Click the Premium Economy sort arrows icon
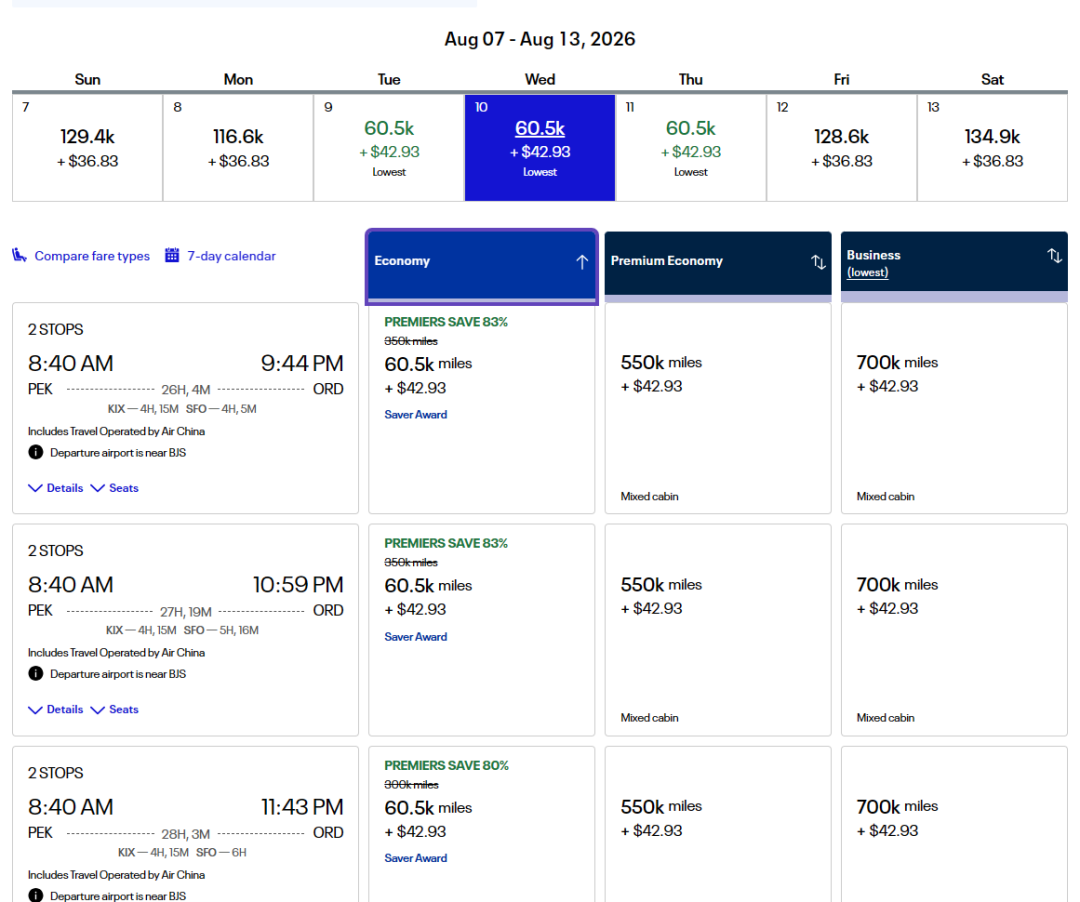This screenshot has height=902, width=1080. (818, 262)
